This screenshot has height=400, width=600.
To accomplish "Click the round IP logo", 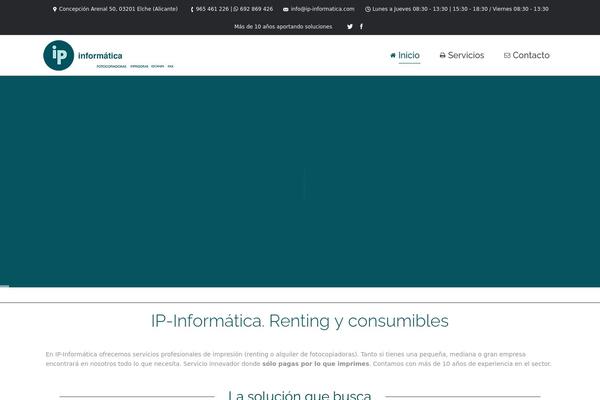I will (59, 56).
